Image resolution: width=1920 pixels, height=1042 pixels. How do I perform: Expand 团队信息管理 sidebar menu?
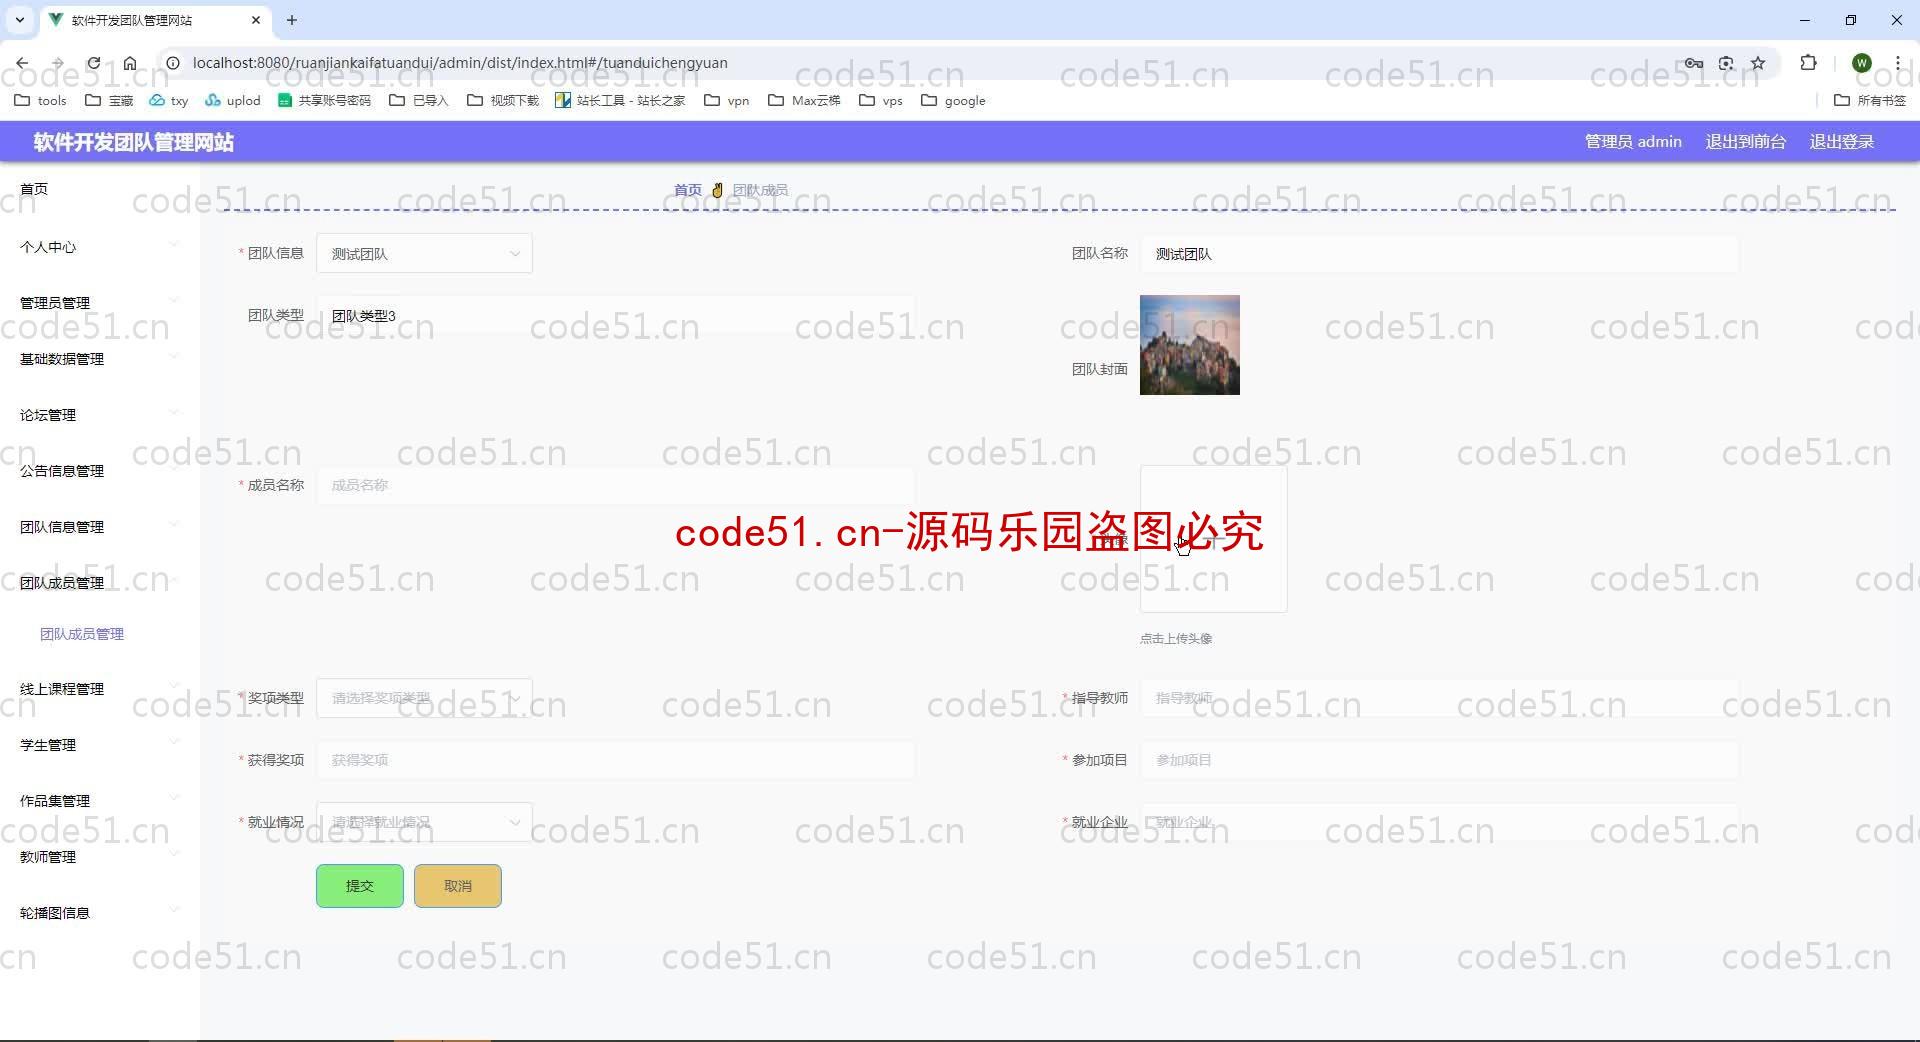[x=100, y=527]
